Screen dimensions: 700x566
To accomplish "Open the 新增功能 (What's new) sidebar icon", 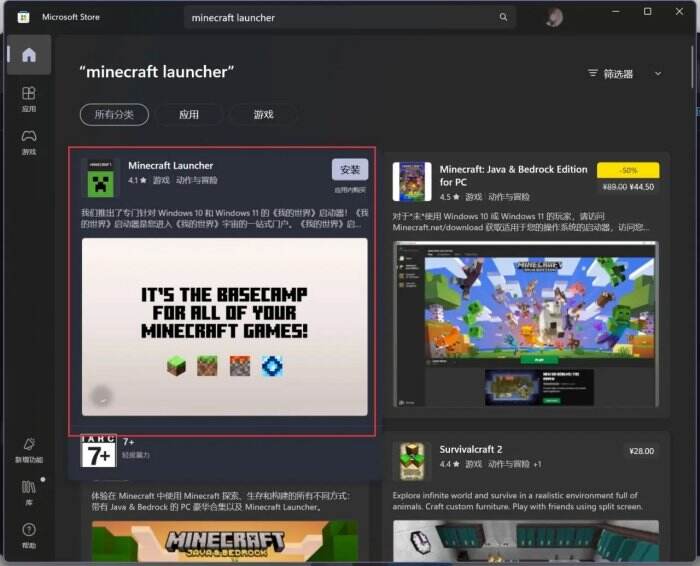I will 29,449.
